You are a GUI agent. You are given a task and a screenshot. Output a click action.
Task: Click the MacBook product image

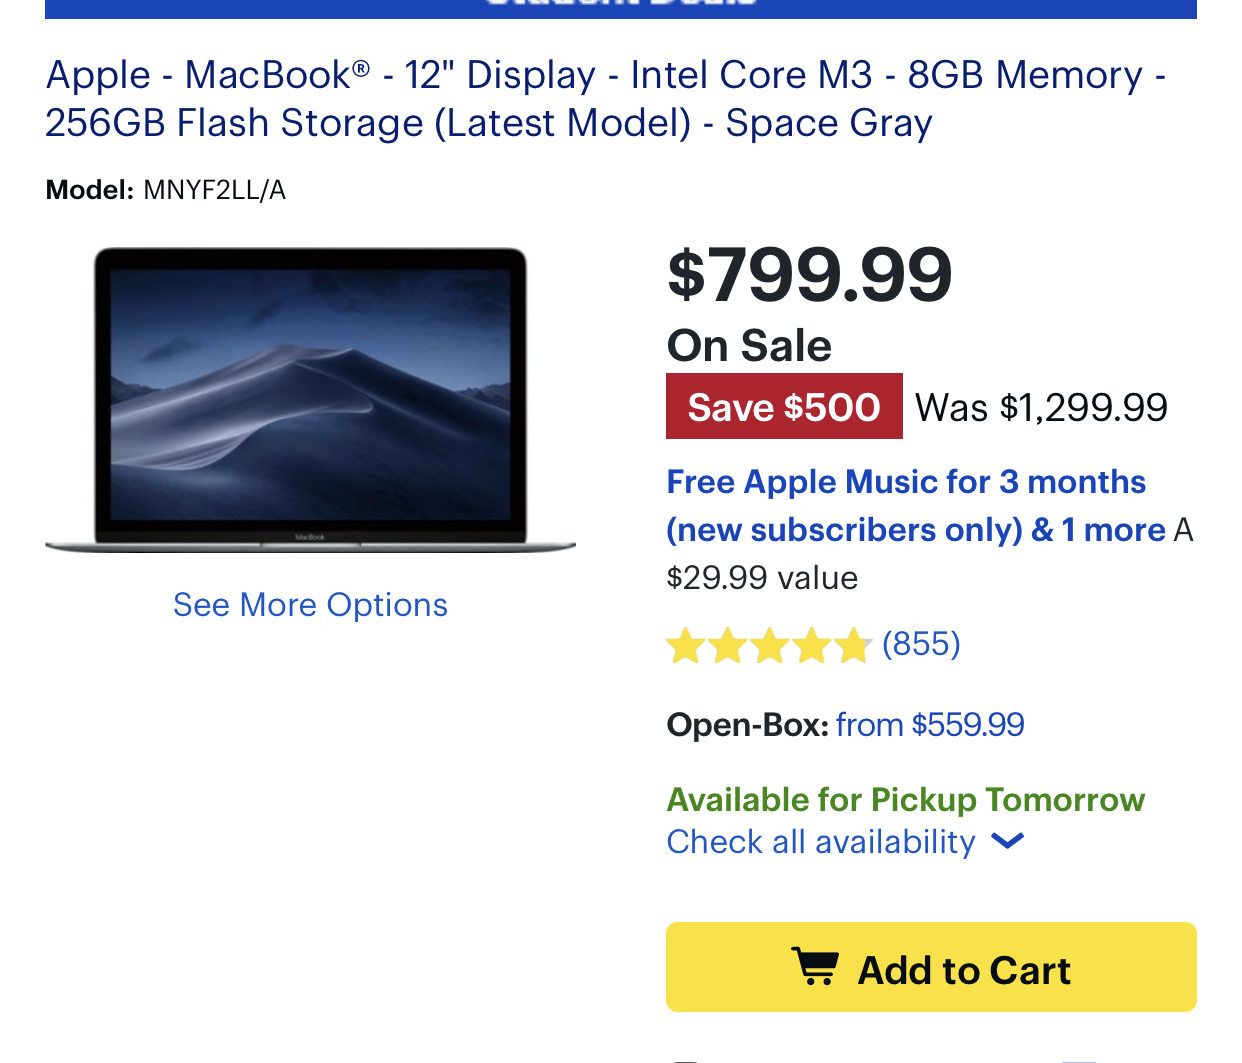point(310,400)
